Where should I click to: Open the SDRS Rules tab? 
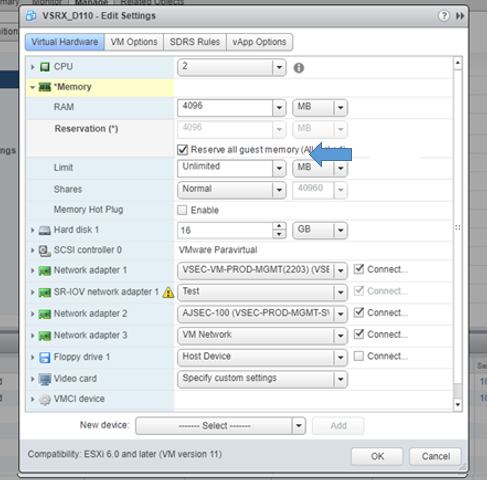click(195, 42)
